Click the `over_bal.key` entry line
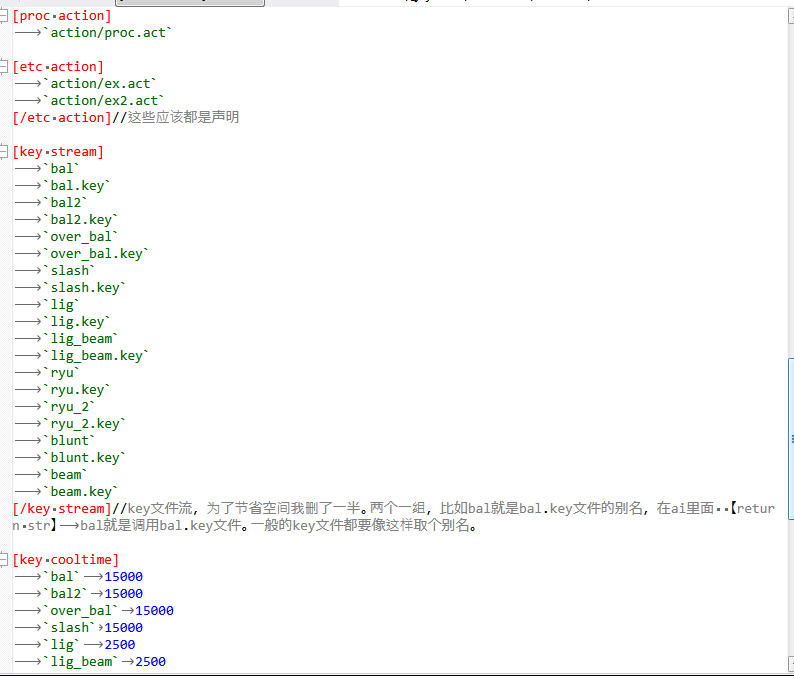The width and height of the screenshot is (794, 677). (x=98, y=254)
